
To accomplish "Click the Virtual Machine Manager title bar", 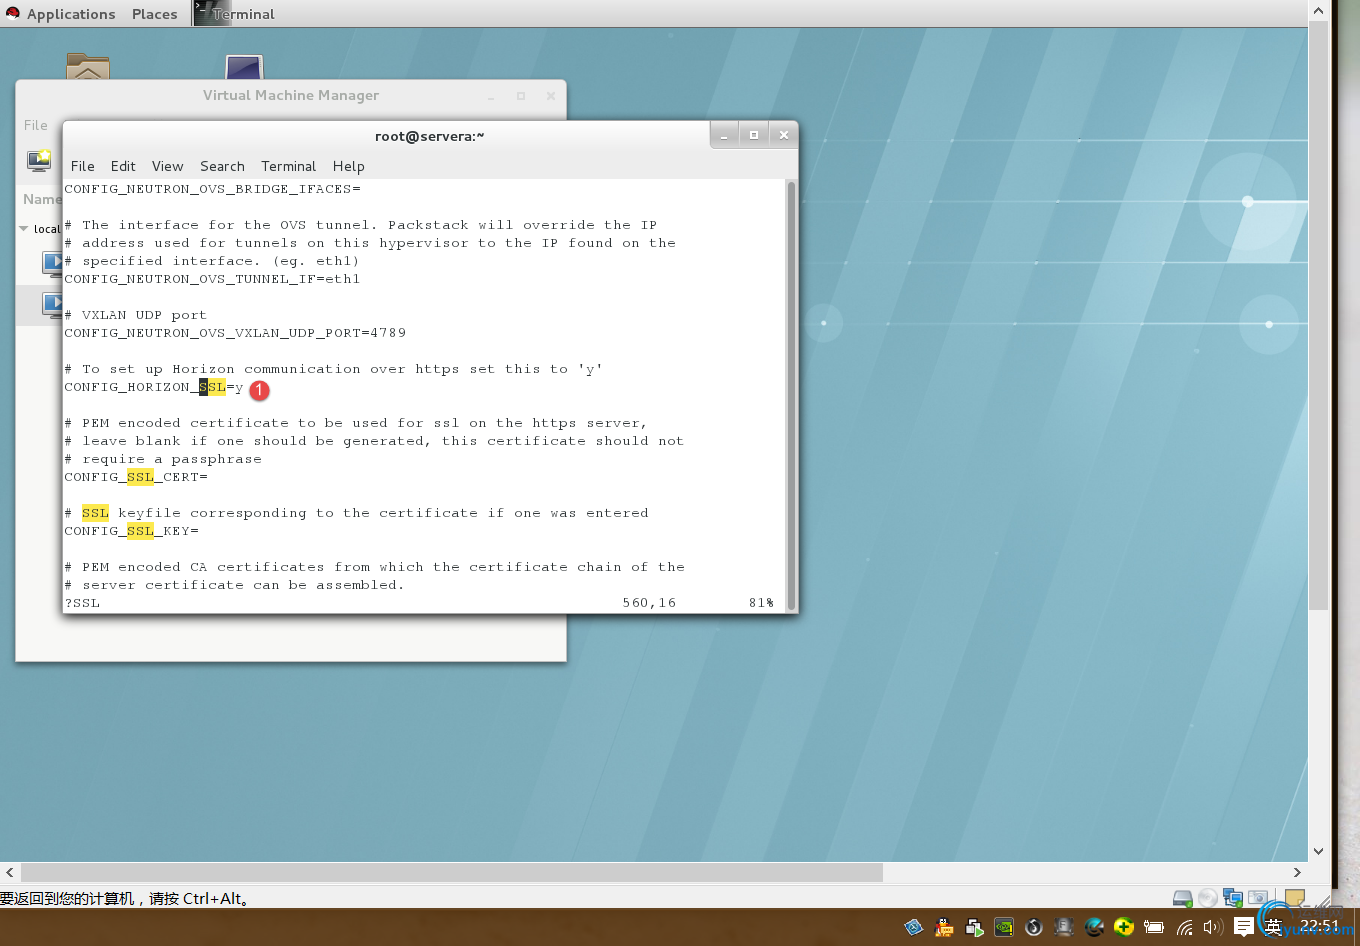I will coord(291,95).
